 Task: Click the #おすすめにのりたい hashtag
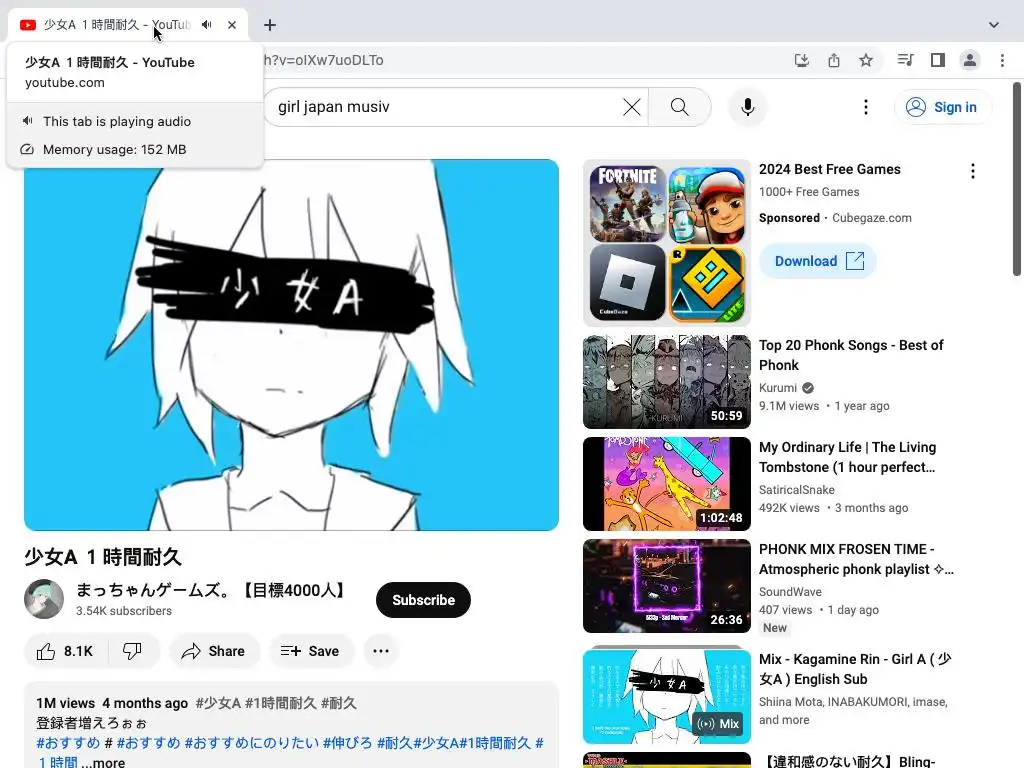tap(252, 743)
